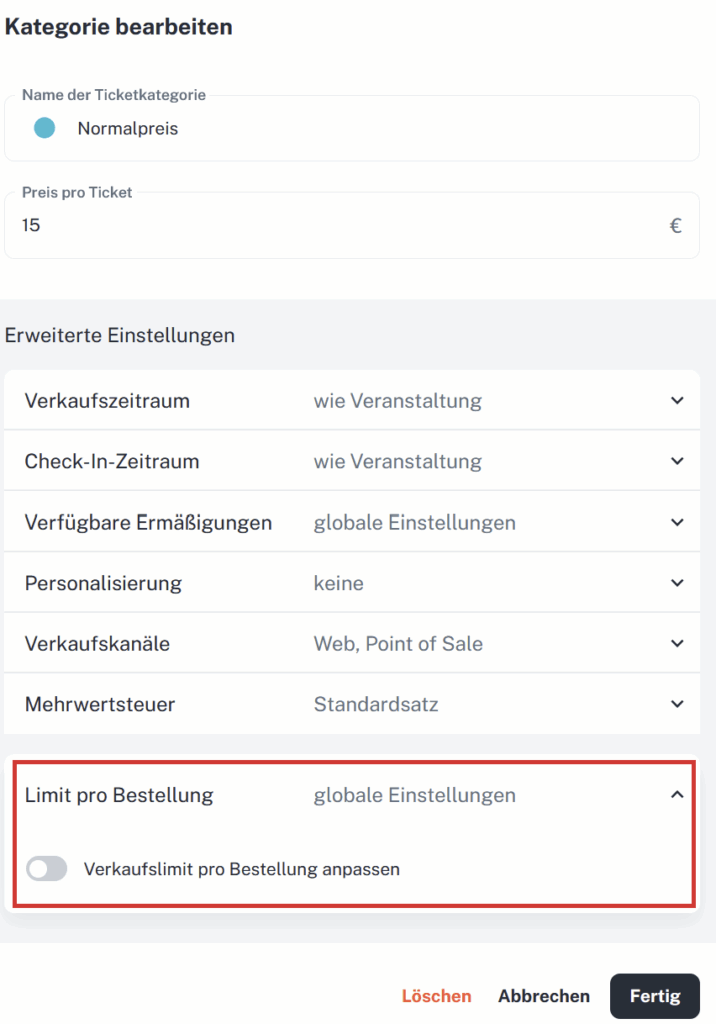Image resolution: width=716 pixels, height=1024 pixels.
Task: Click the euro currency symbol in price field
Action: click(x=676, y=226)
